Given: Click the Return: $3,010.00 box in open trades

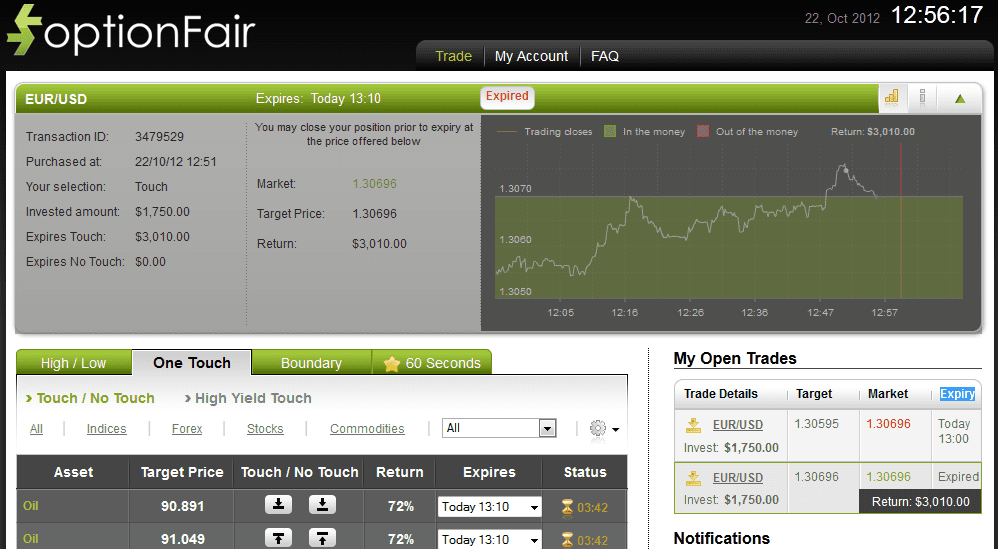Looking at the screenshot, I should (x=920, y=501).
